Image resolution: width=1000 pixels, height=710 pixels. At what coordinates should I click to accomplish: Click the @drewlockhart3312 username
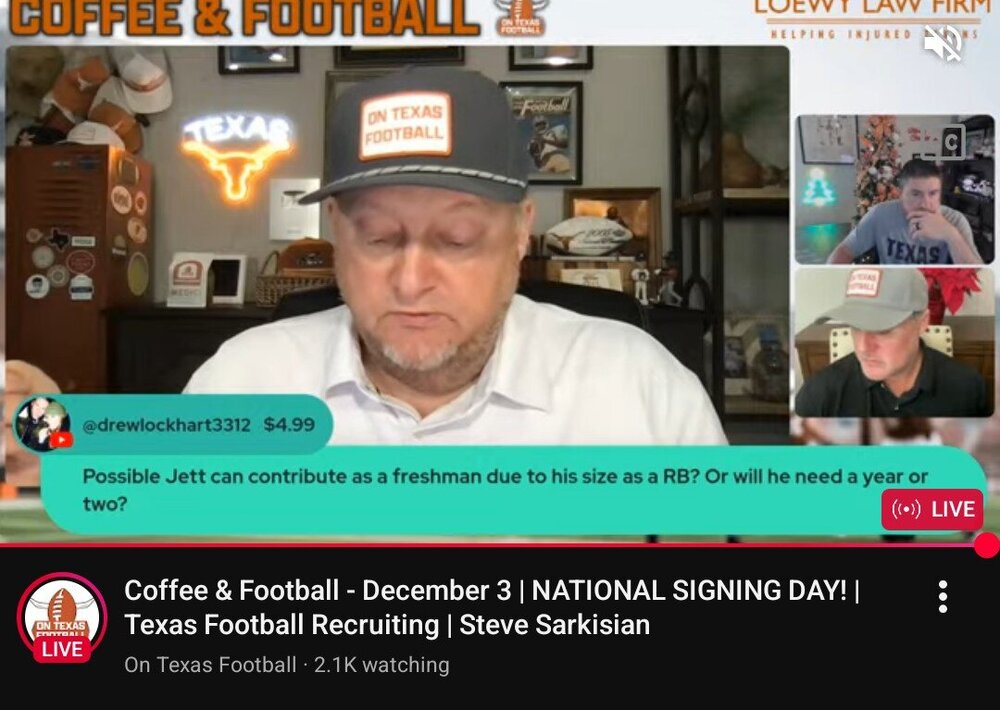tap(166, 425)
